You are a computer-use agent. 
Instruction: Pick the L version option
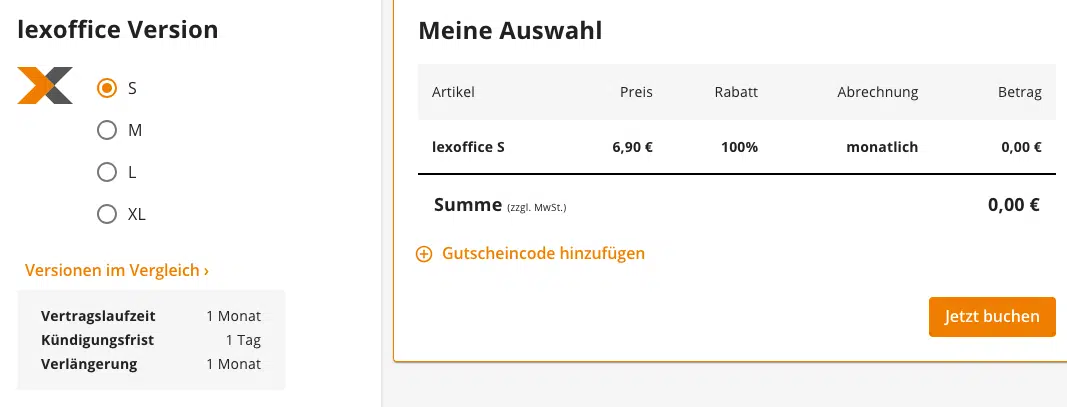tap(107, 172)
